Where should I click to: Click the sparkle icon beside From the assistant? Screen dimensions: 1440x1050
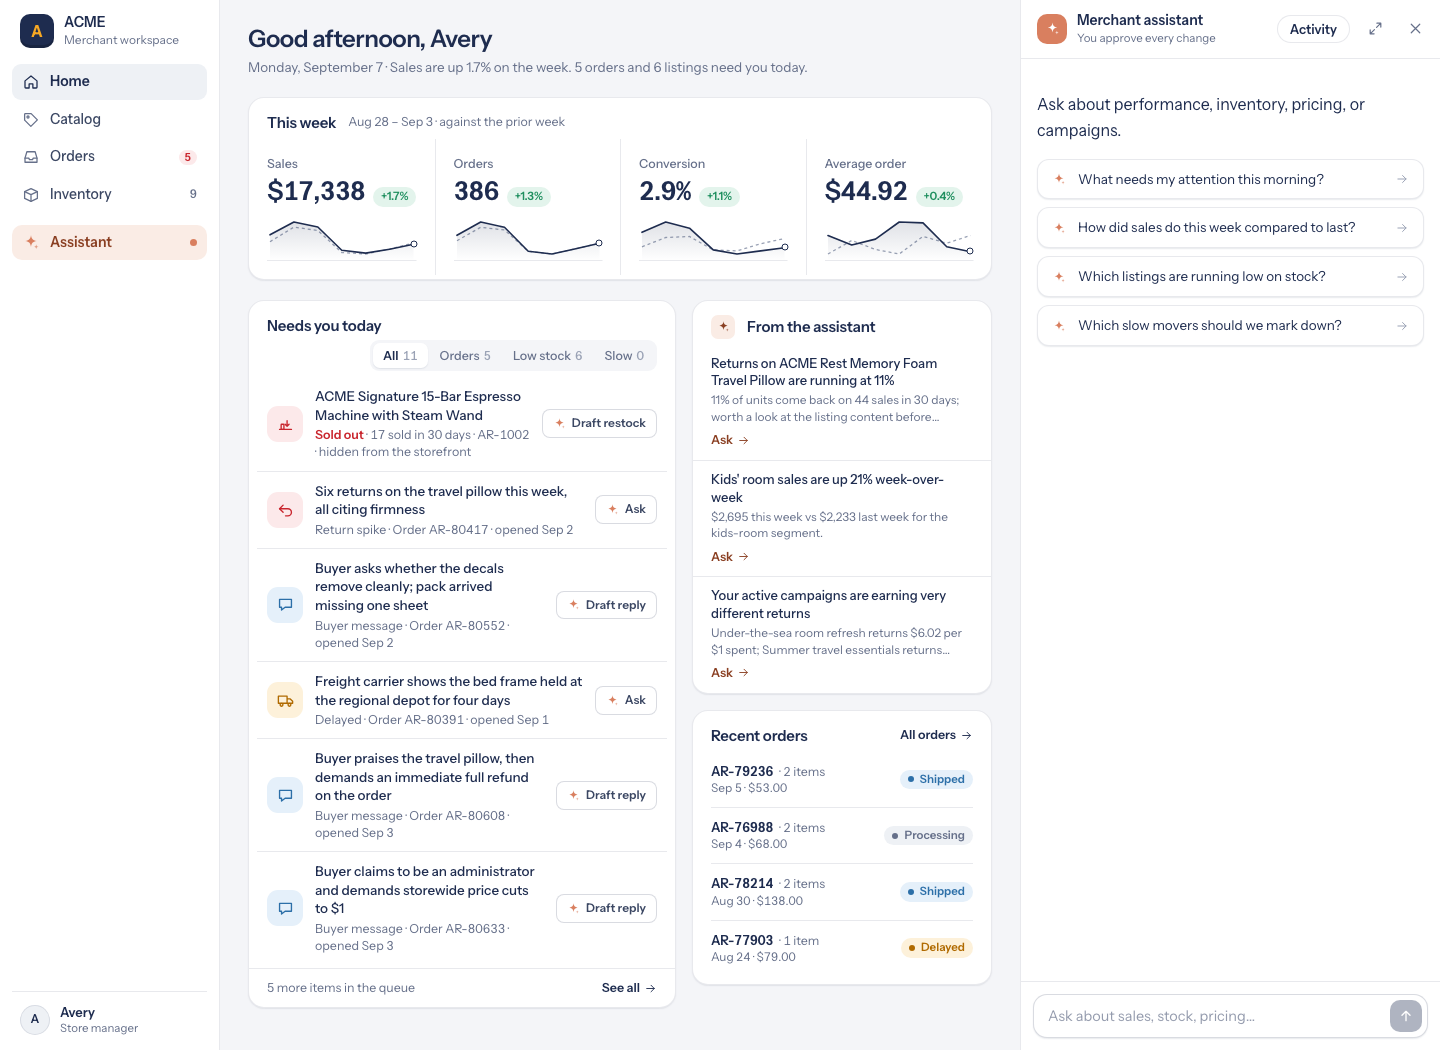[724, 327]
